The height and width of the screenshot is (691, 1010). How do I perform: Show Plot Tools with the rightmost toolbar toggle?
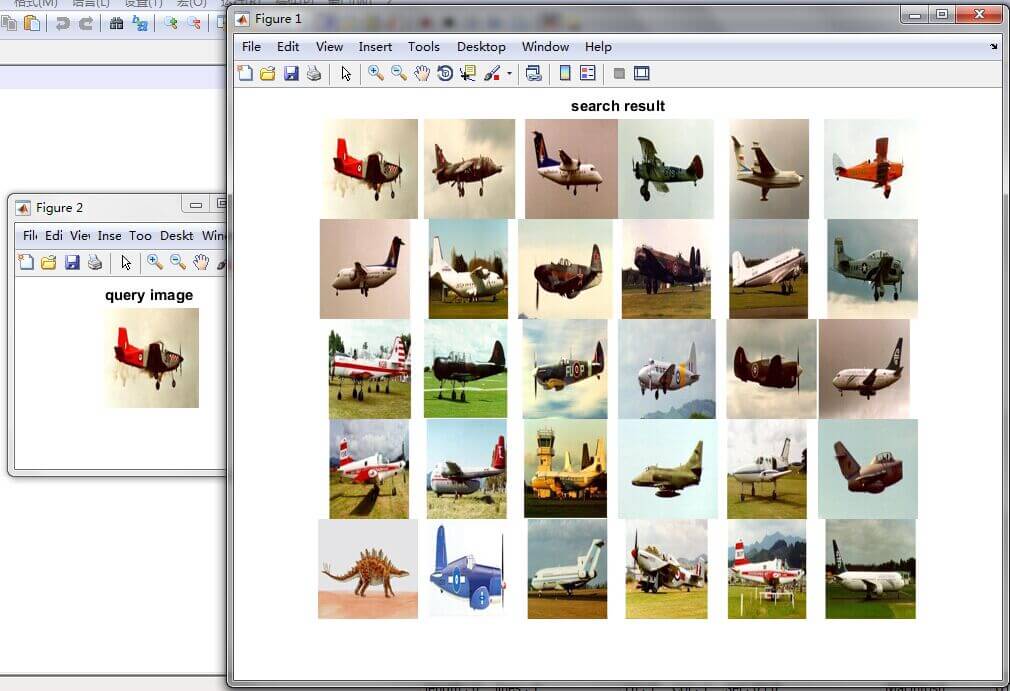click(641, 73)
